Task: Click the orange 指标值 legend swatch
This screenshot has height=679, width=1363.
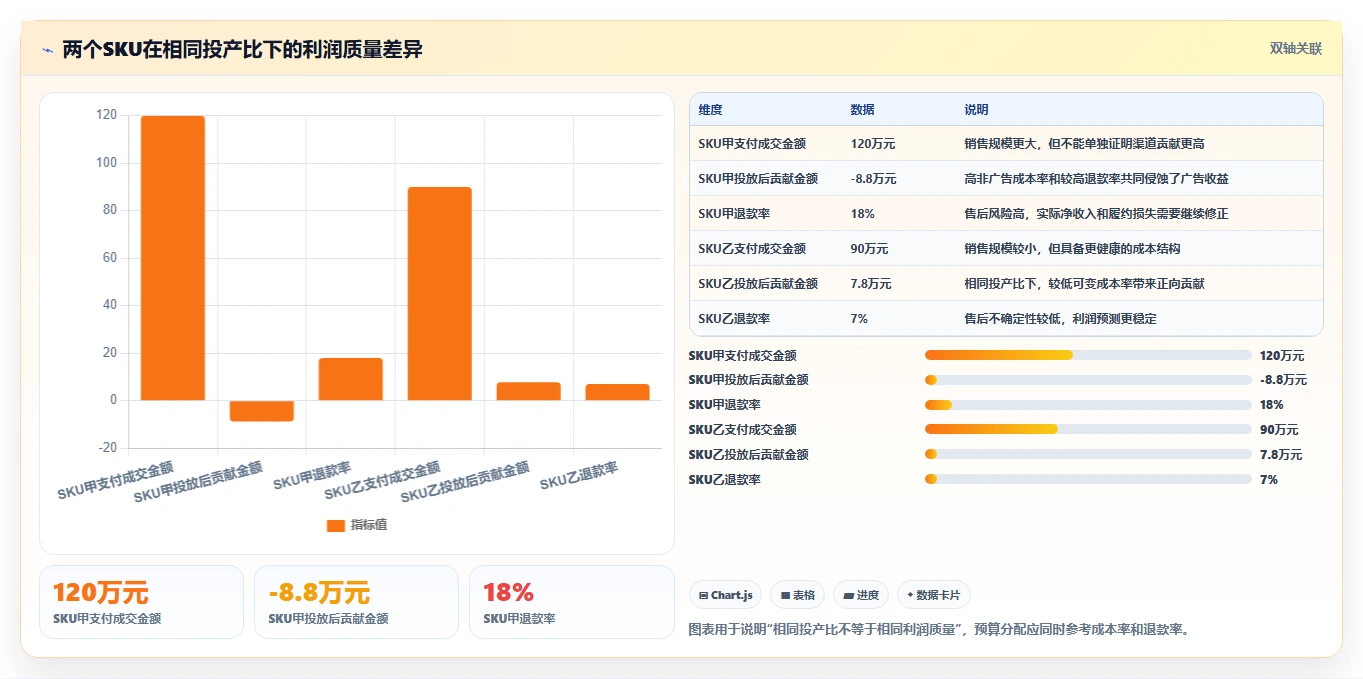Action: [336, 525]
